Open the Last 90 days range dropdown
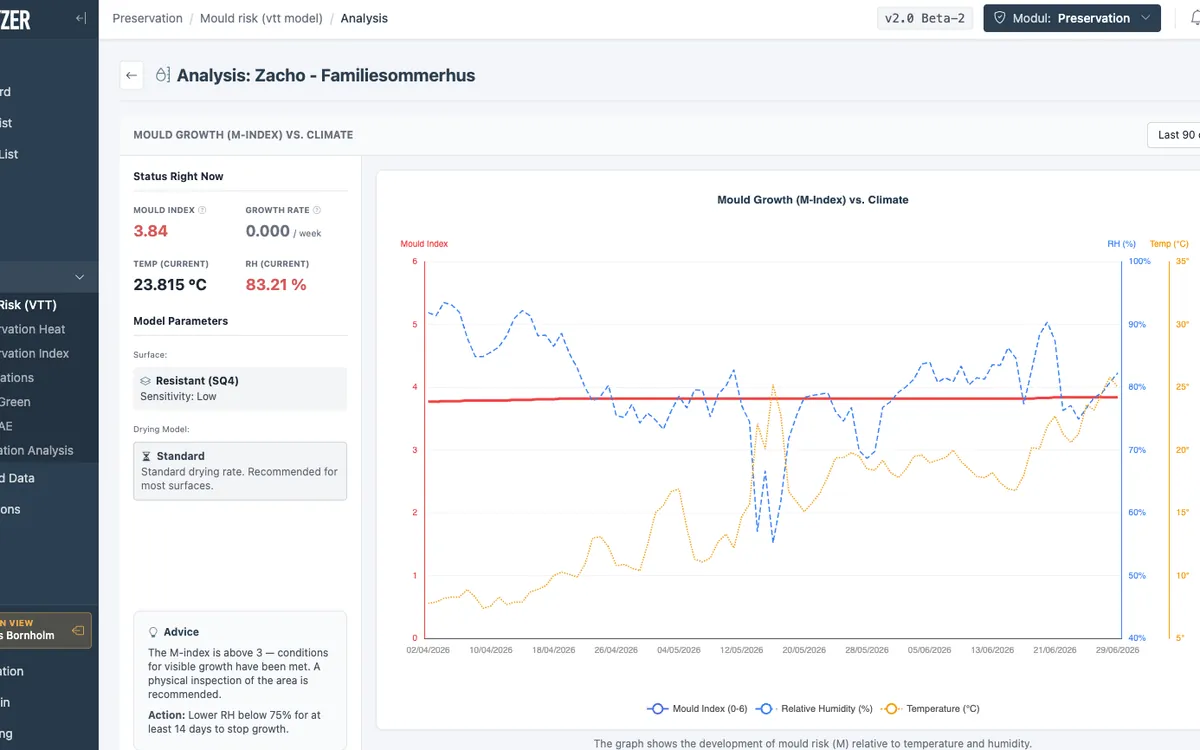 (1174, 135)
